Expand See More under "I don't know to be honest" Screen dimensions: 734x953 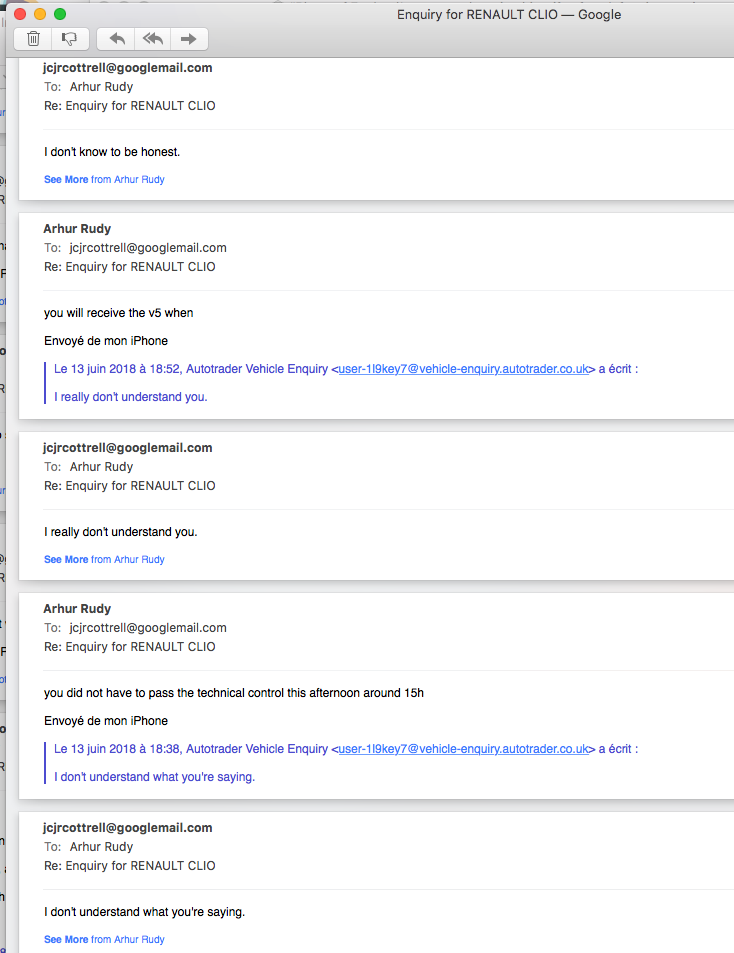pyautogui.click(x=66, y=180)
